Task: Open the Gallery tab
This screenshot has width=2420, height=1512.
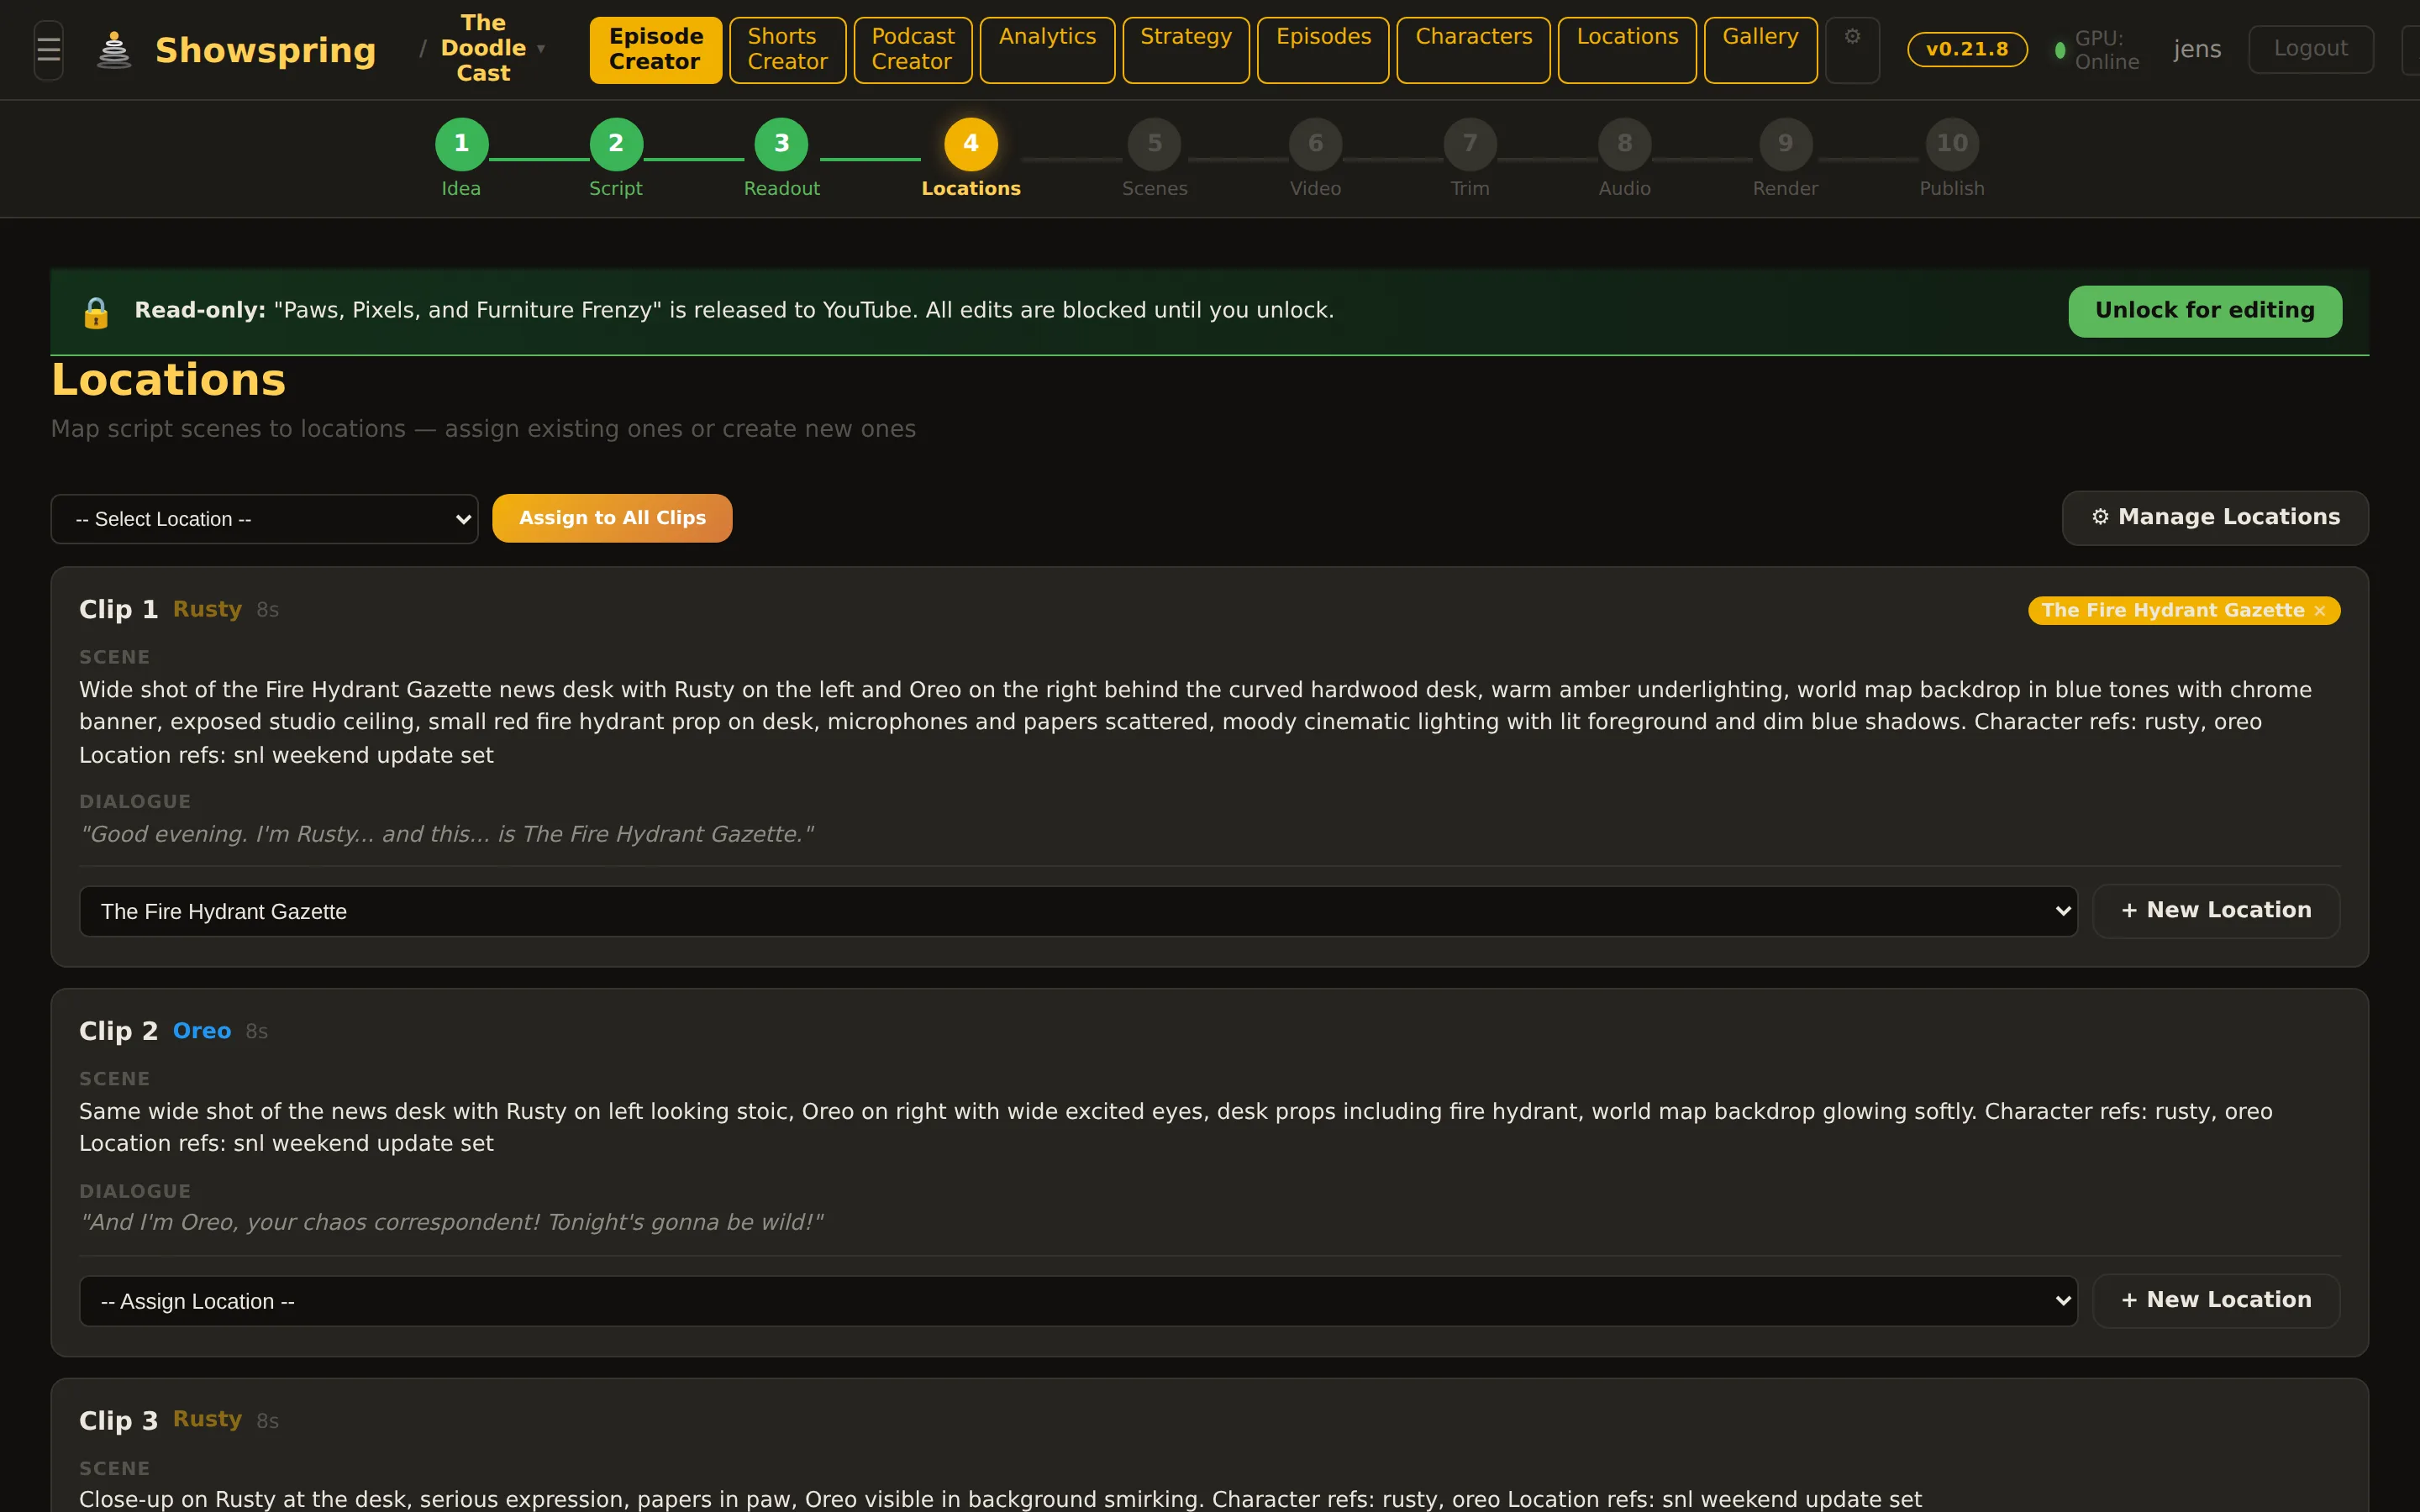Action: click(x=1760, y=50)
